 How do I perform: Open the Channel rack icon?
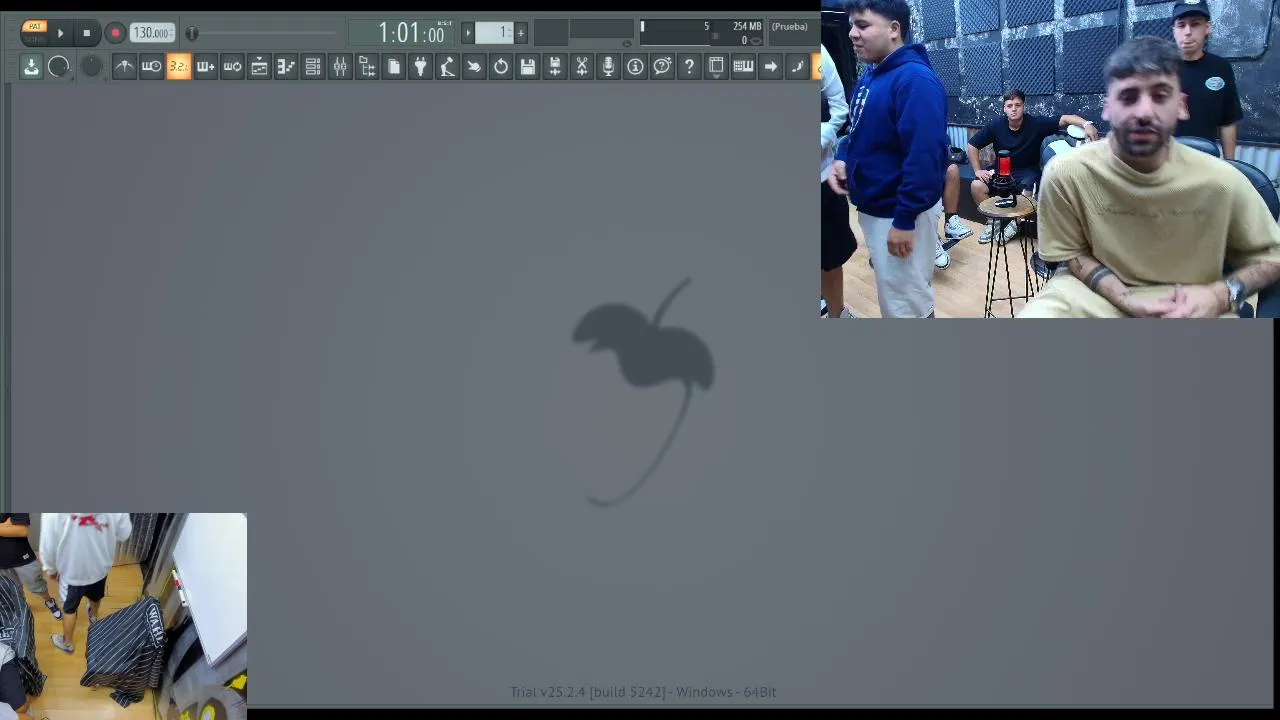[313, 66]
